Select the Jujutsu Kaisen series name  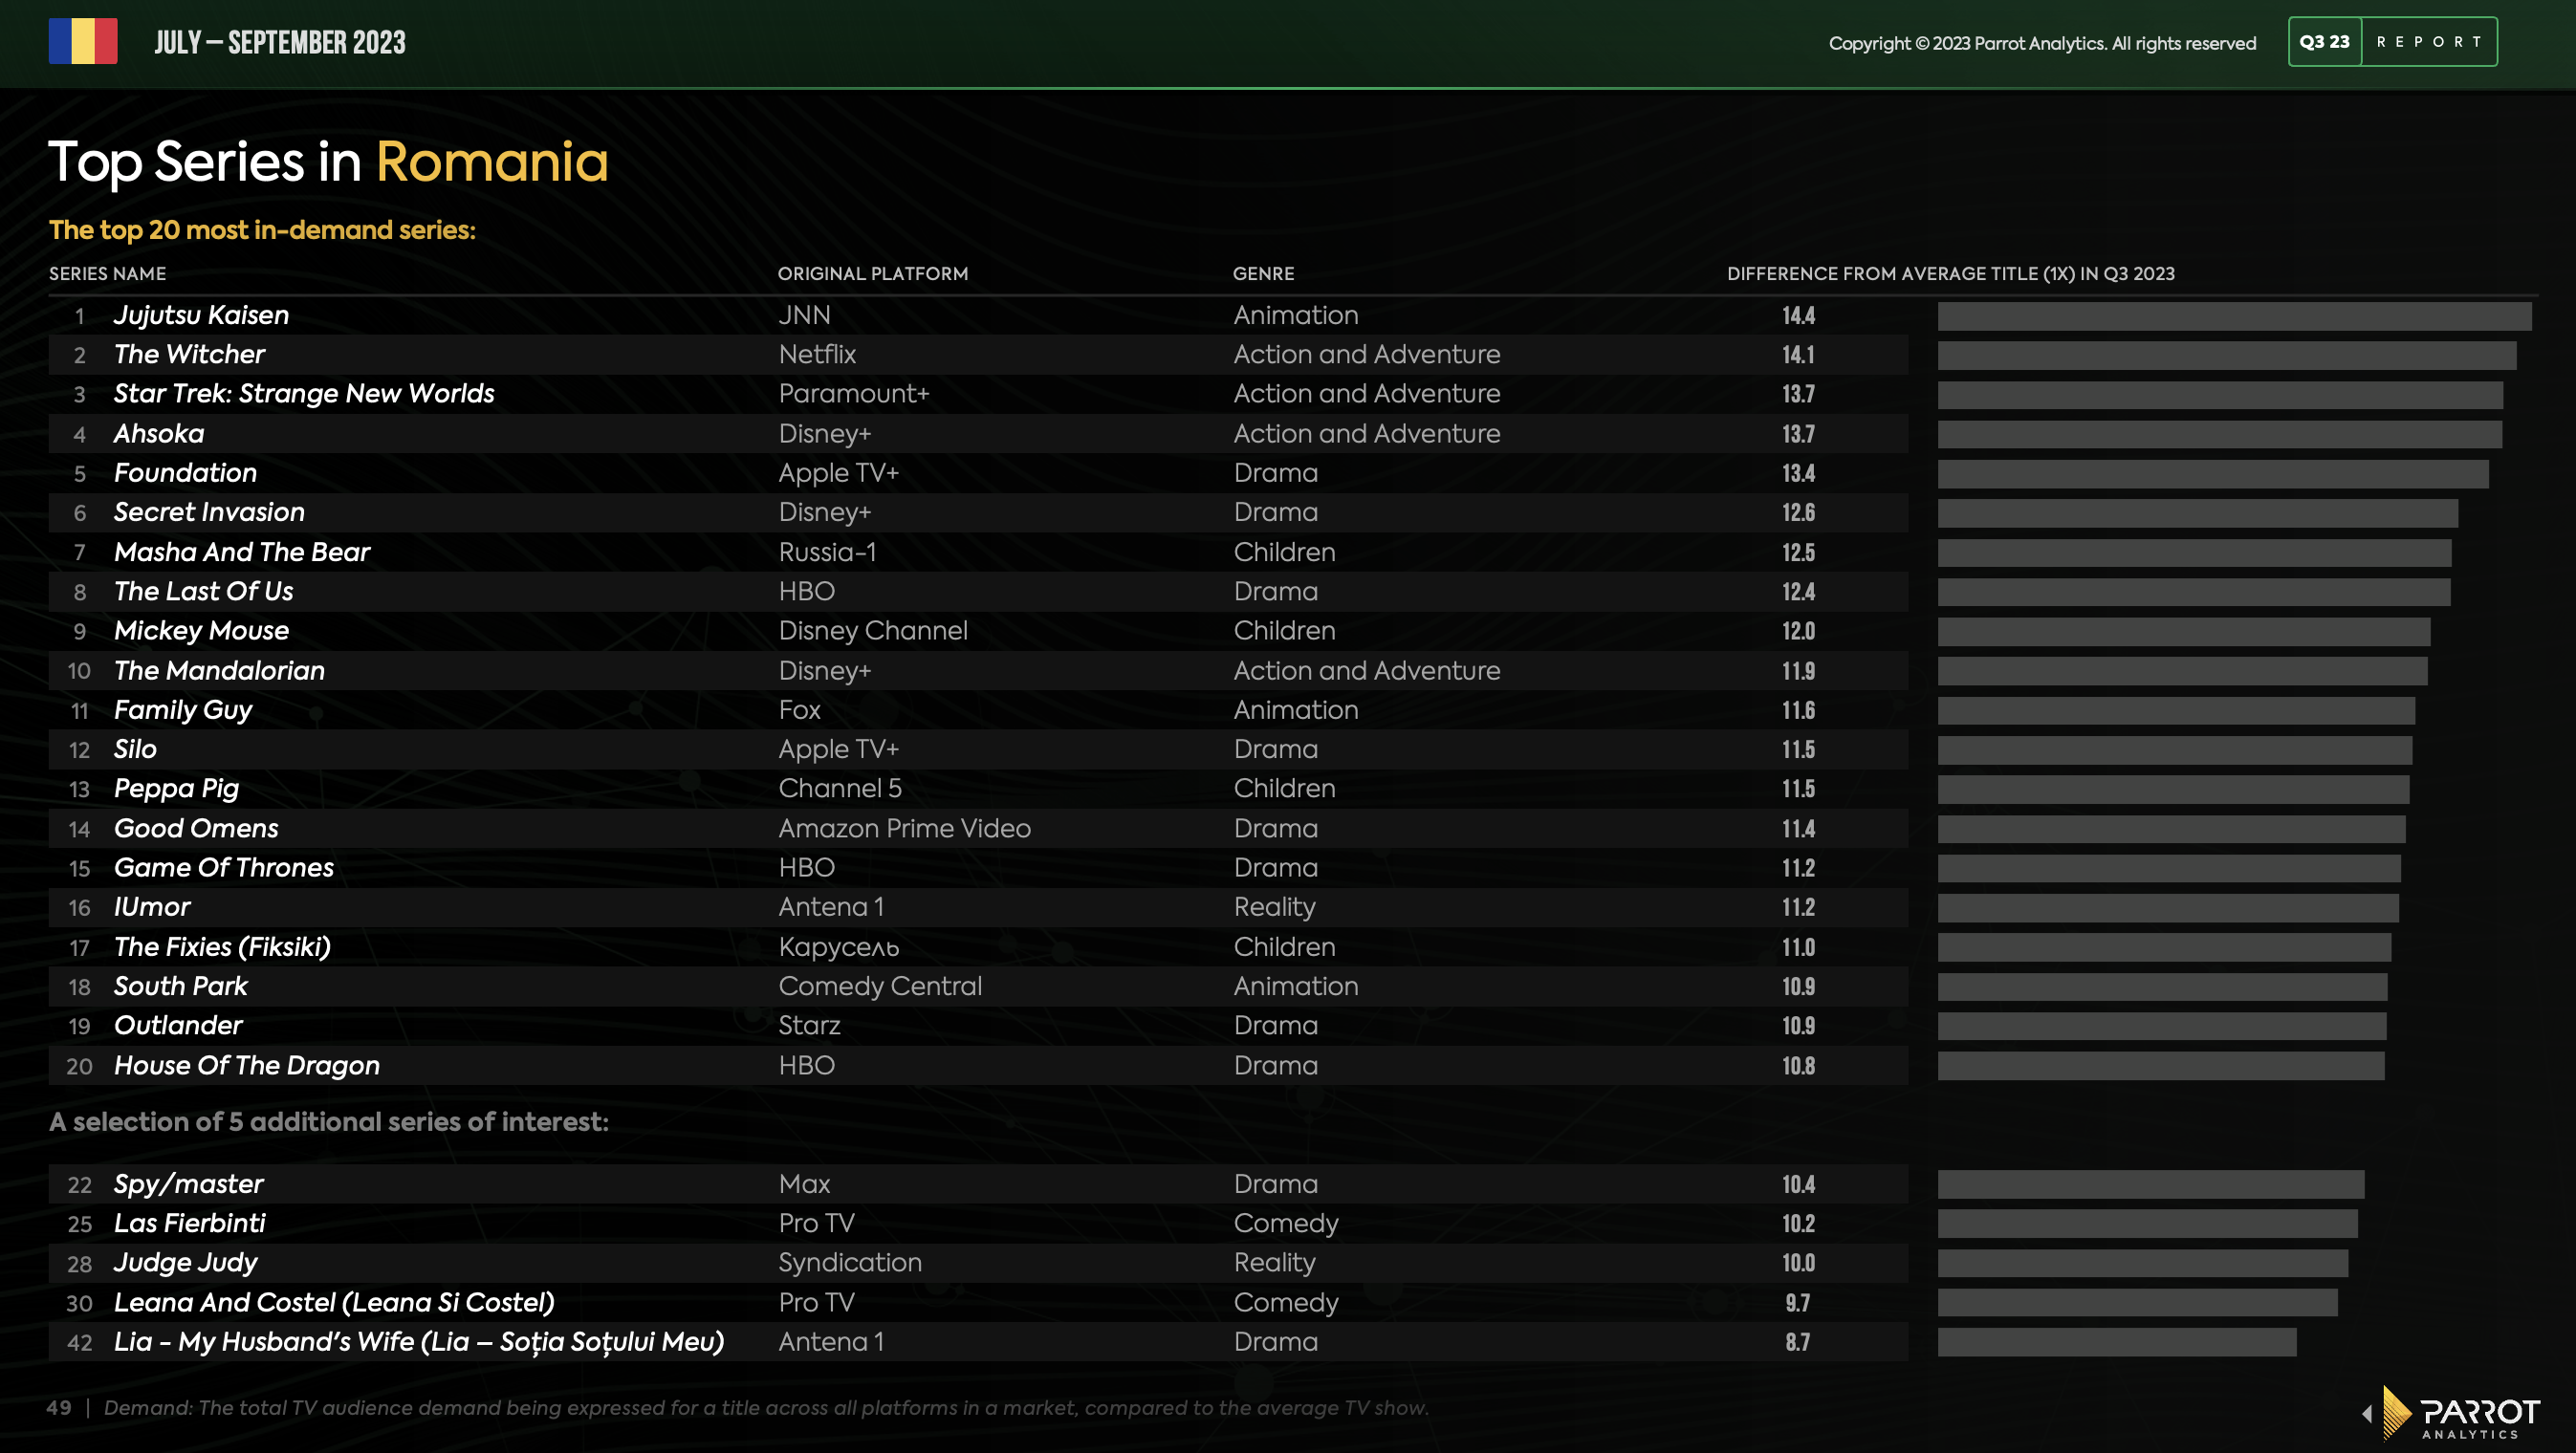(x=201, y=315)
